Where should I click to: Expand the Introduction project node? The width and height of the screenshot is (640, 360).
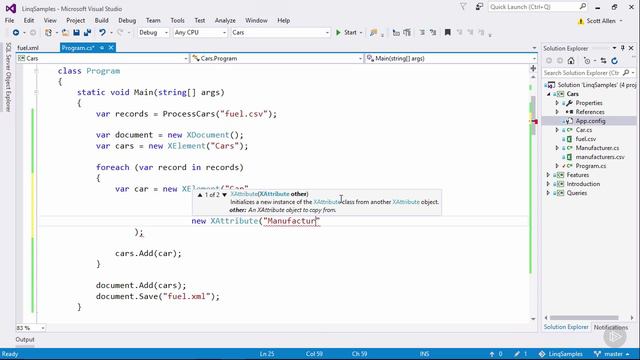549,184
